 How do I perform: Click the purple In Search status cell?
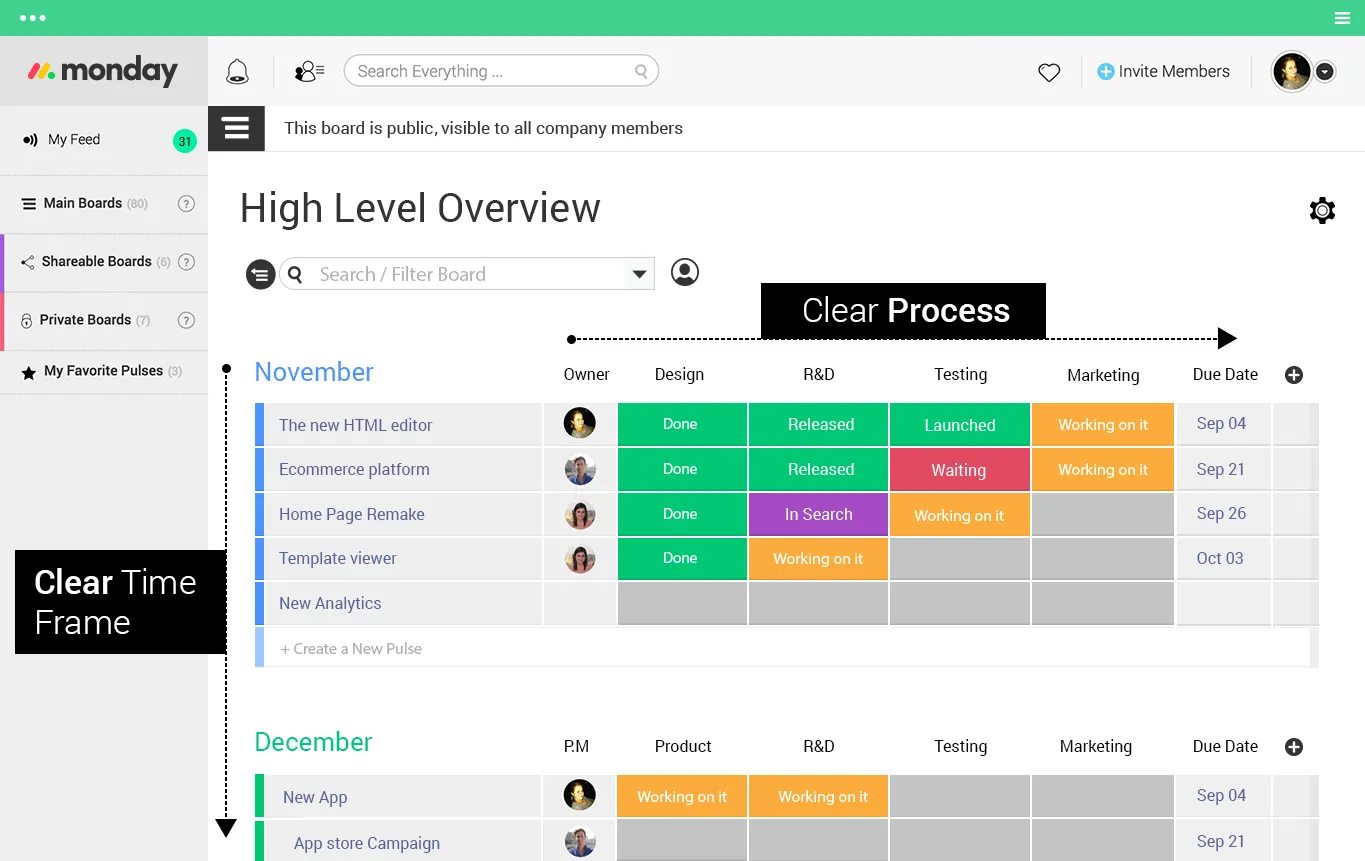[x=818, y=515]
